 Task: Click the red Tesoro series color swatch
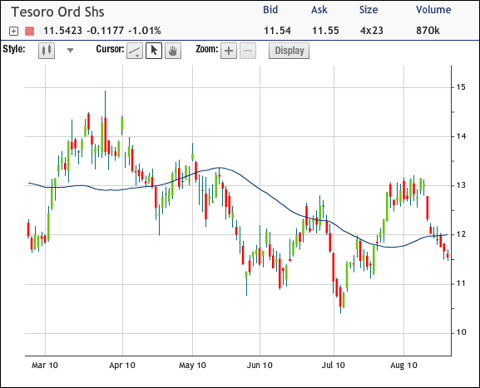30,31
